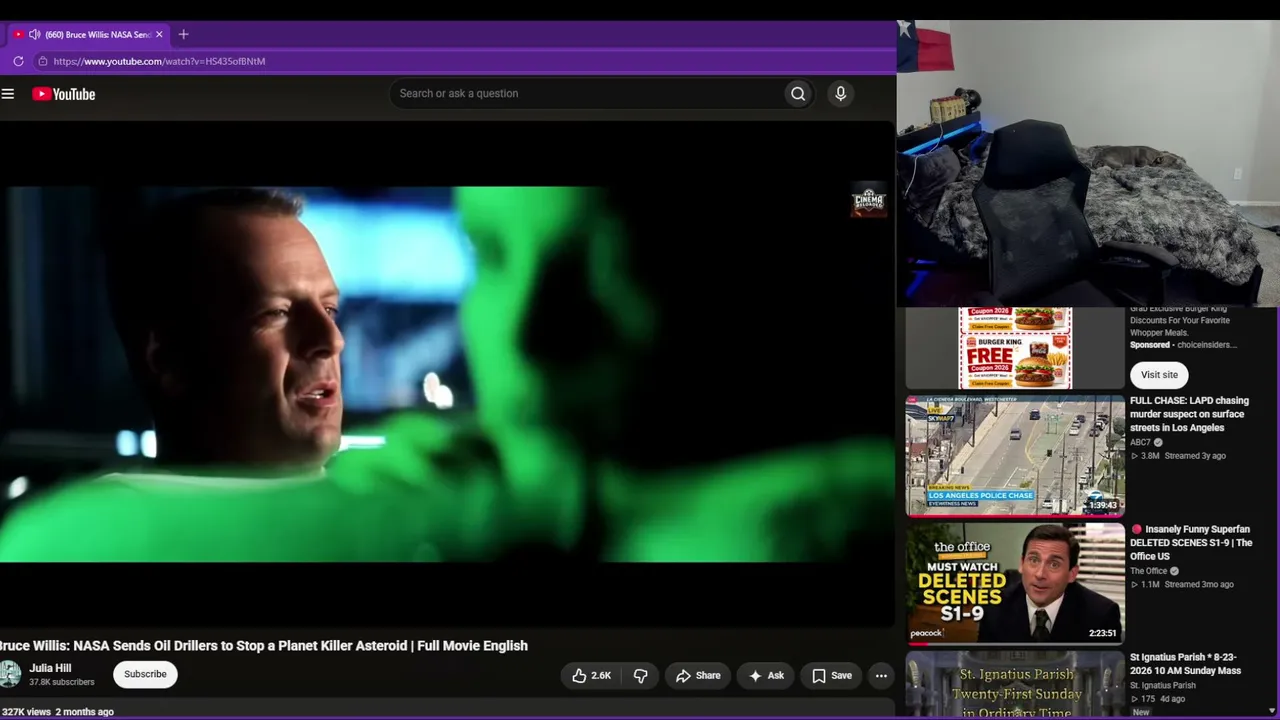Viewport: 1280px width, 720px height.
Task: Dislike the video with the thumbs-down button
Action: [641, 676]
